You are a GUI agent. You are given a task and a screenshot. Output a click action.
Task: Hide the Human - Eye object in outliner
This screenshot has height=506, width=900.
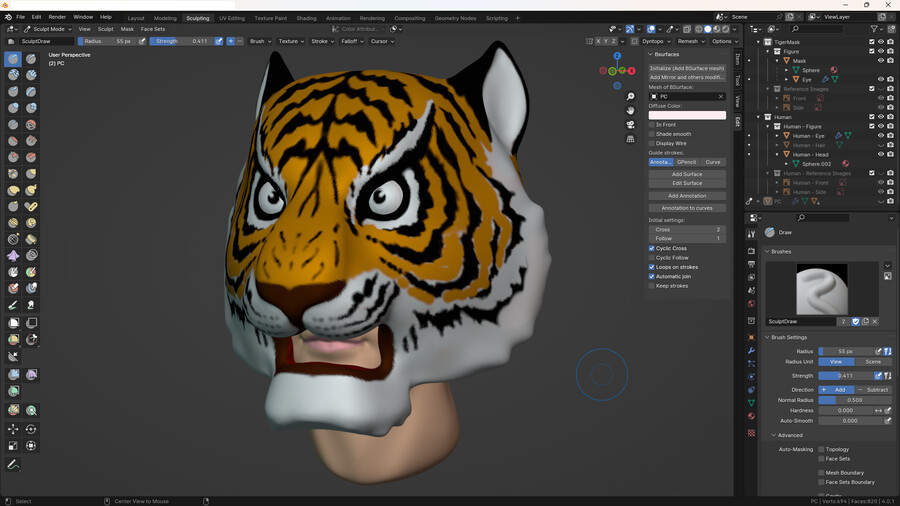click(x=881, y=136)
